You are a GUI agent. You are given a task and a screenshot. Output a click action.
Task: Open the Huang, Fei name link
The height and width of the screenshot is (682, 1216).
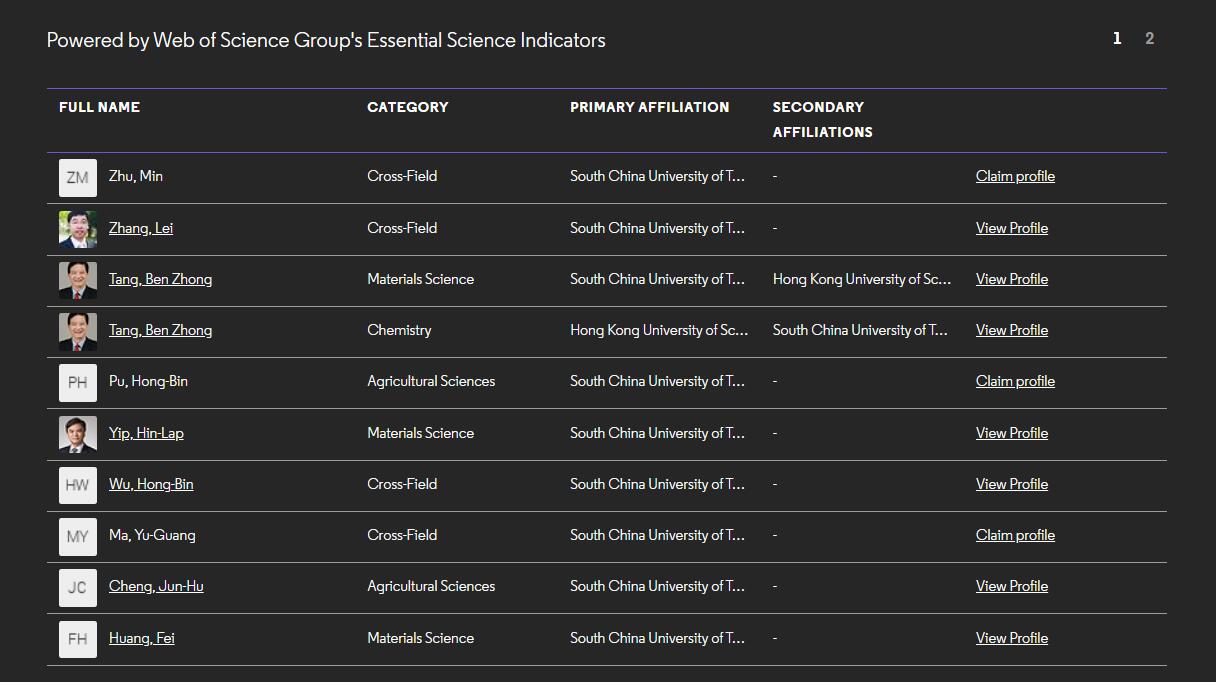point(141,638)
